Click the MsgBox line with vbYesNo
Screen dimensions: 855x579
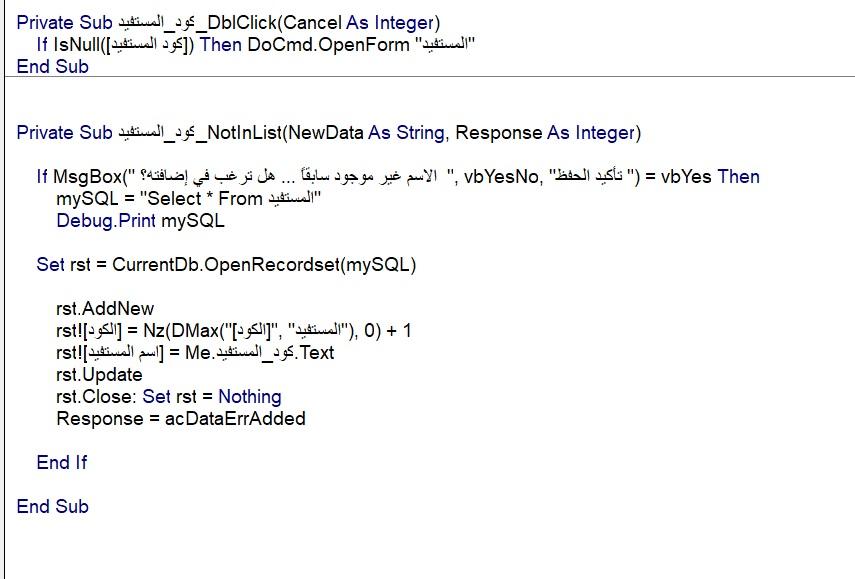(x=398, y=177)
